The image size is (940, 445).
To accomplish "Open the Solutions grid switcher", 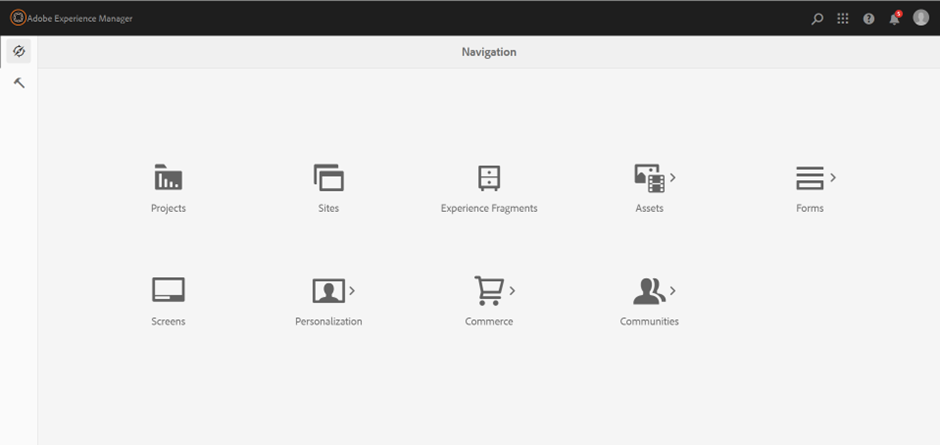I will click(x=843, y=19).
